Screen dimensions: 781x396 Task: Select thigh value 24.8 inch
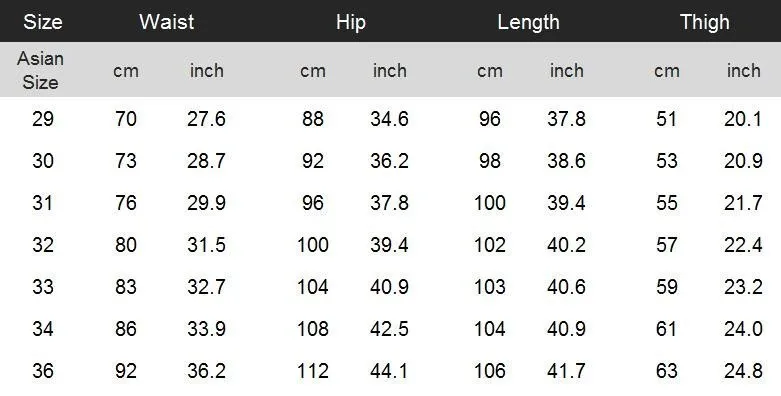[x=743, y=371]
